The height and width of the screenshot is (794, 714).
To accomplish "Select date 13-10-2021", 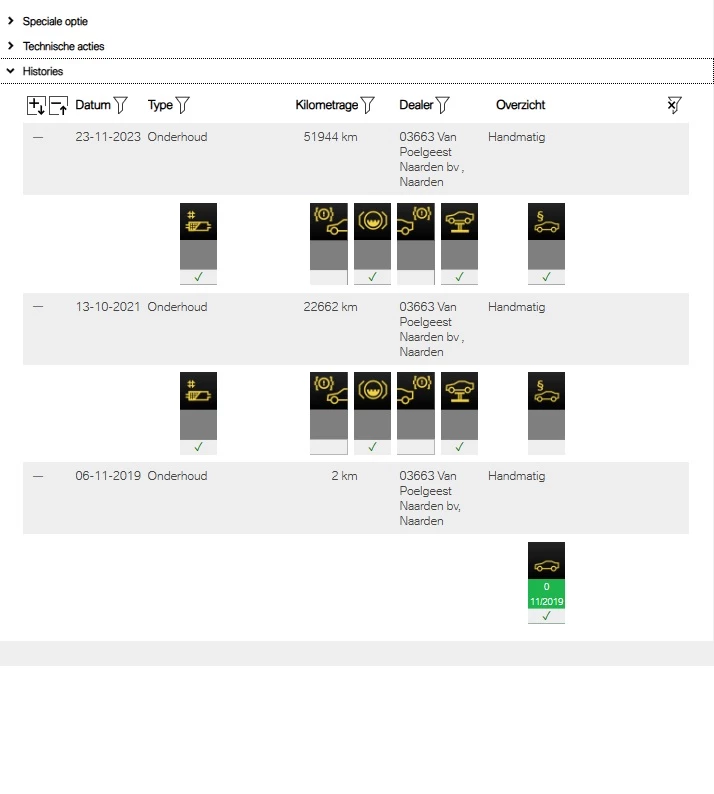I will [x=107, y=307].
